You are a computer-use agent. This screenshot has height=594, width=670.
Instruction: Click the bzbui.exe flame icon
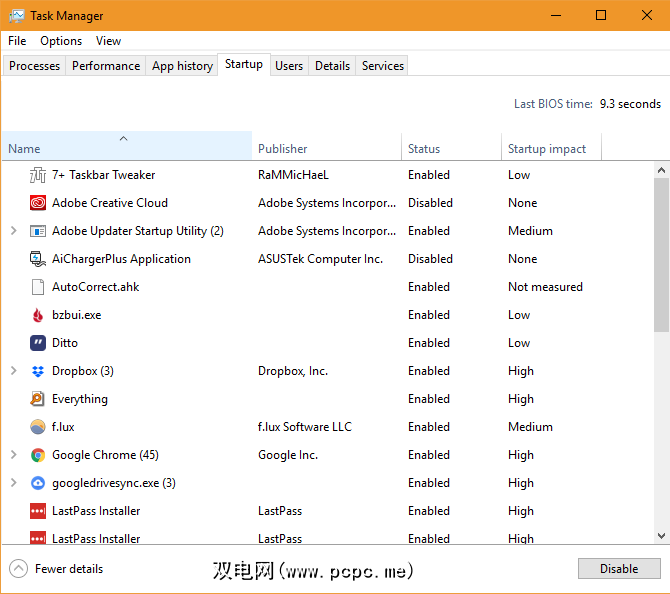click(x=38, y=315)
